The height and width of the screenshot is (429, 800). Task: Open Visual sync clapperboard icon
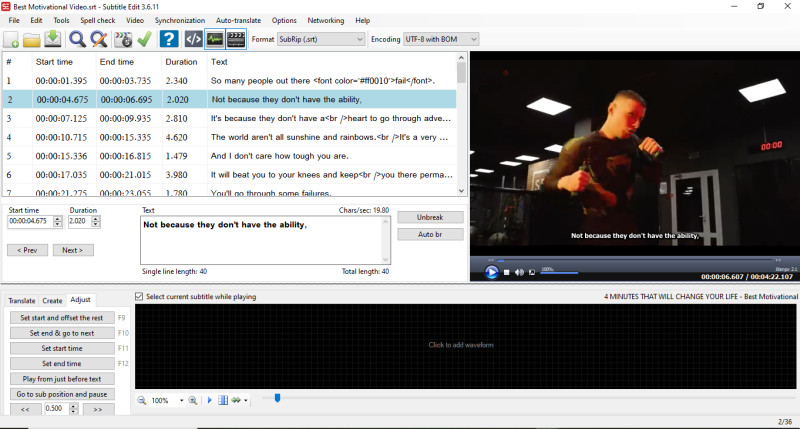coord(123,40)
